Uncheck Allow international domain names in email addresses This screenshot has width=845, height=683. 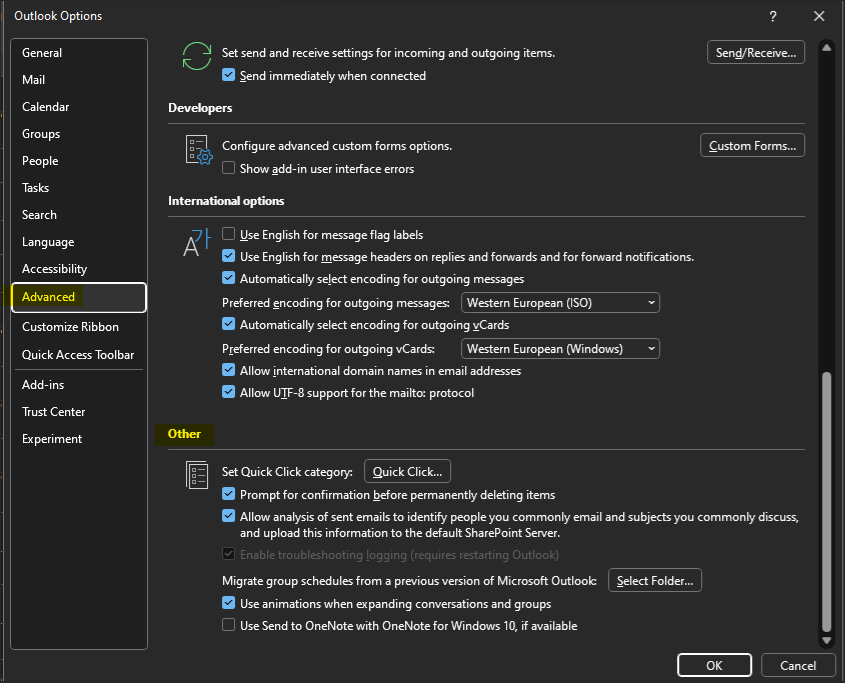(229, 370)
